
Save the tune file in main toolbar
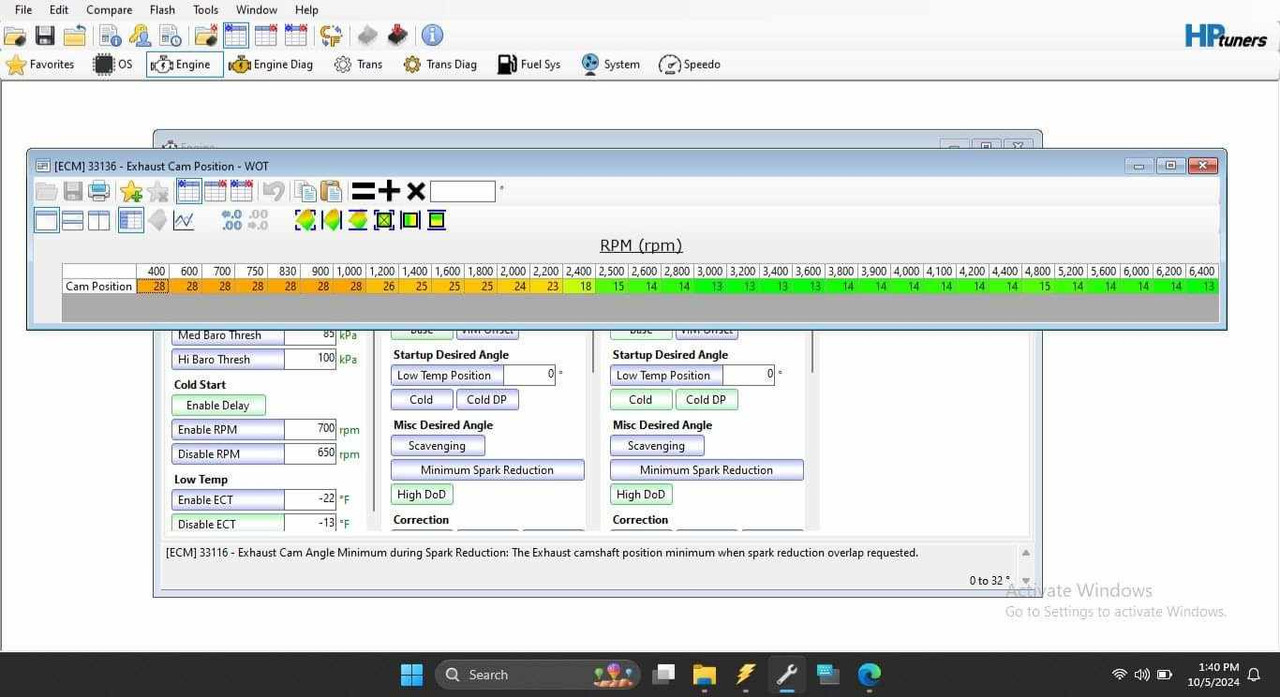[x=45, y=36]
